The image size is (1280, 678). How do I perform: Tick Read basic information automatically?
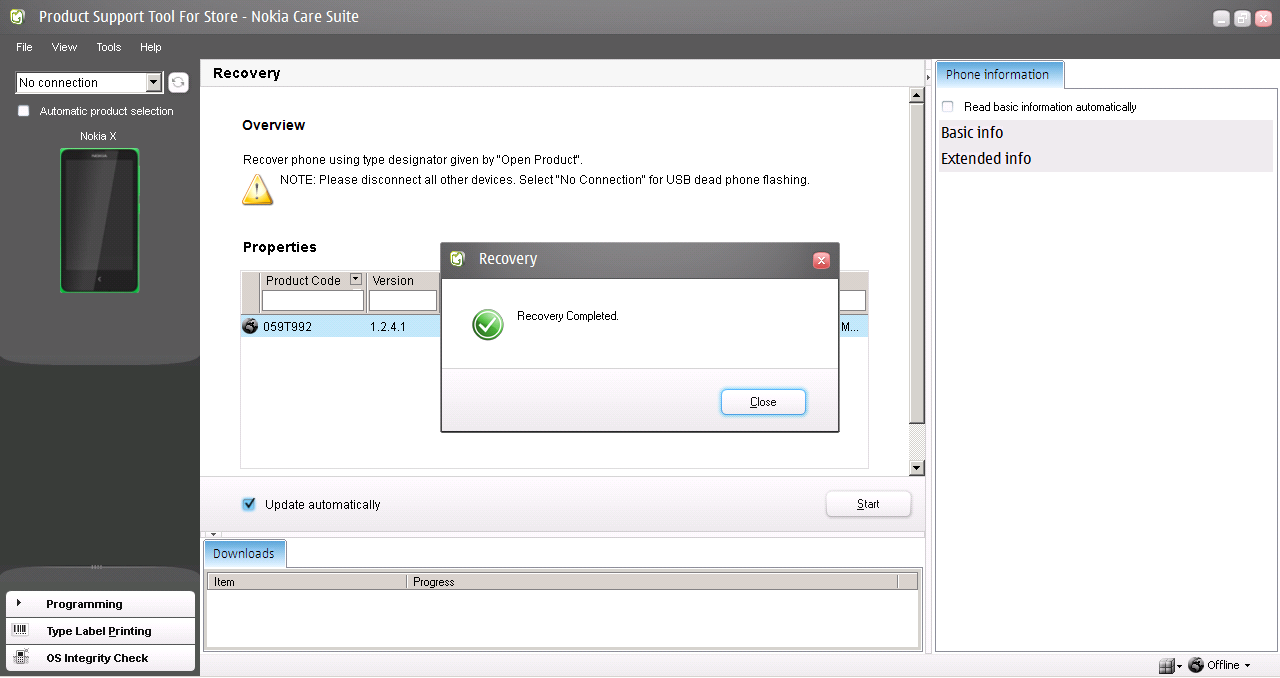tap(947, 107)
